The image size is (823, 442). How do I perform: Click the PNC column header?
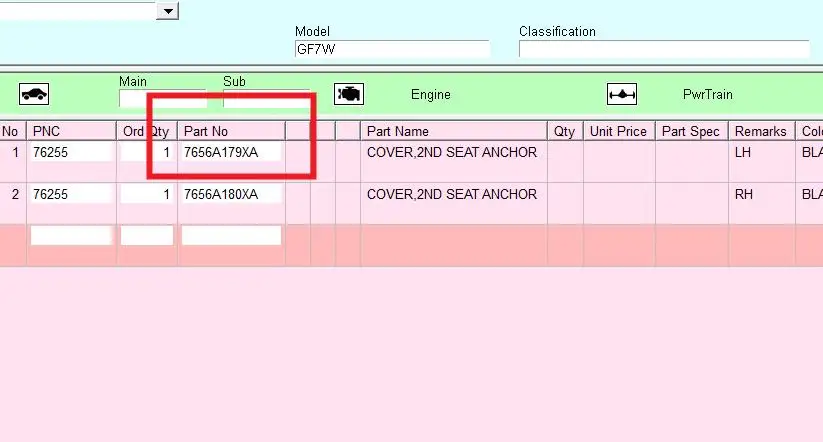47,131
